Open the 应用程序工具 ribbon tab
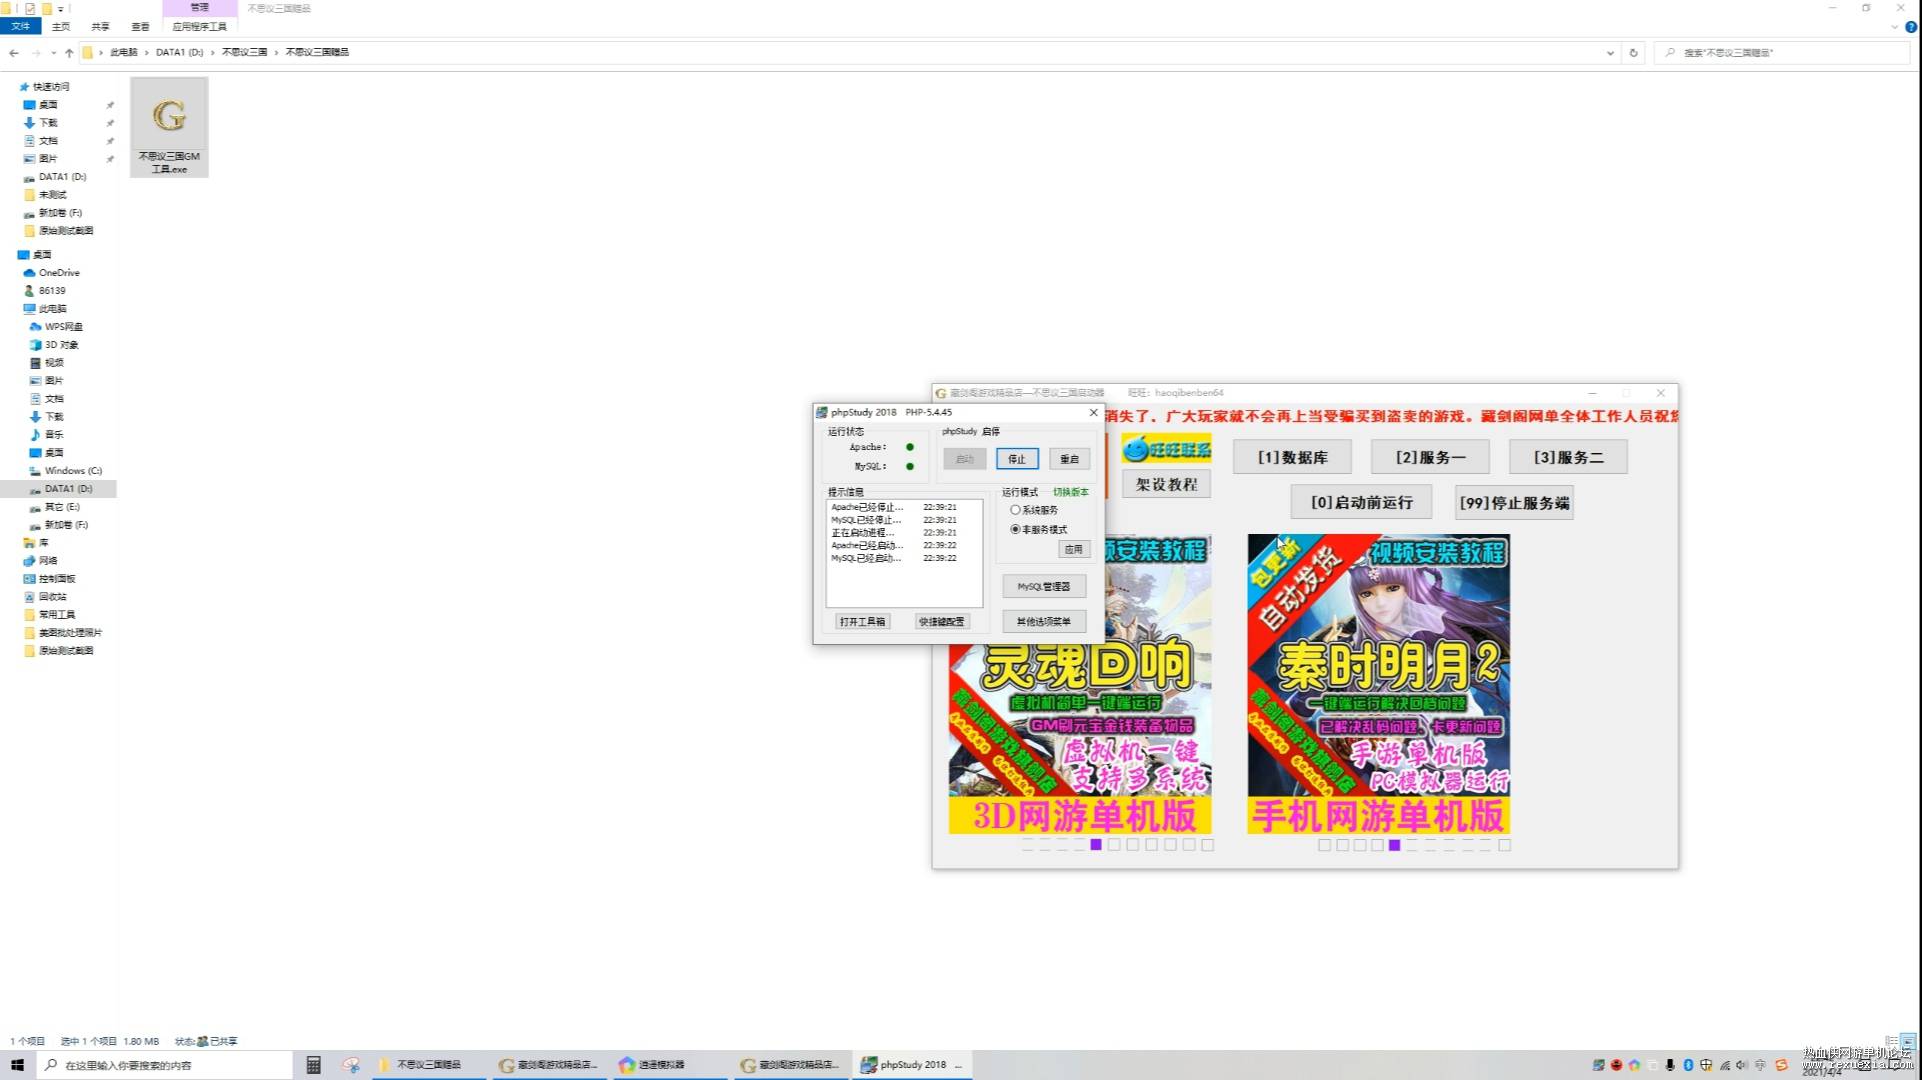 pos(200,27)
